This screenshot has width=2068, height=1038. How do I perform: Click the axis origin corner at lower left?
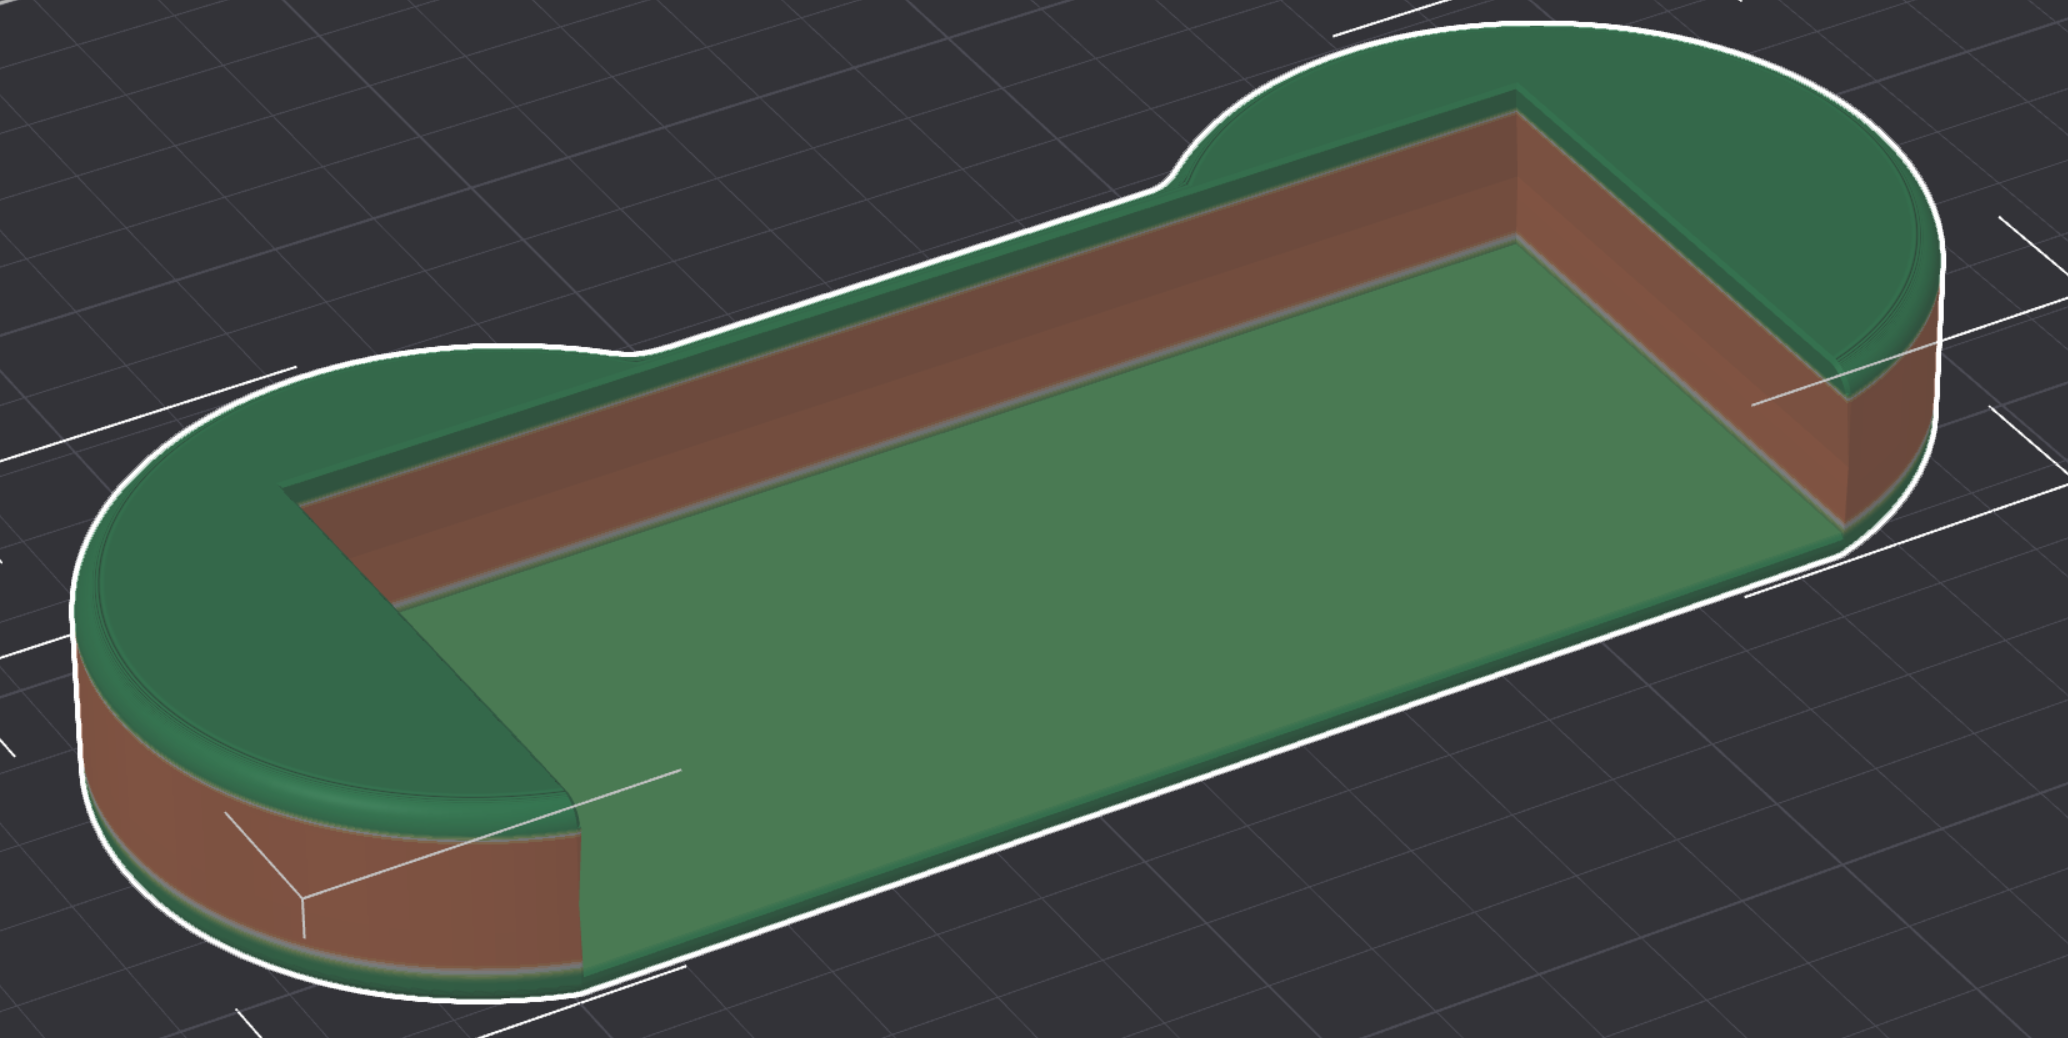(303, 899)
